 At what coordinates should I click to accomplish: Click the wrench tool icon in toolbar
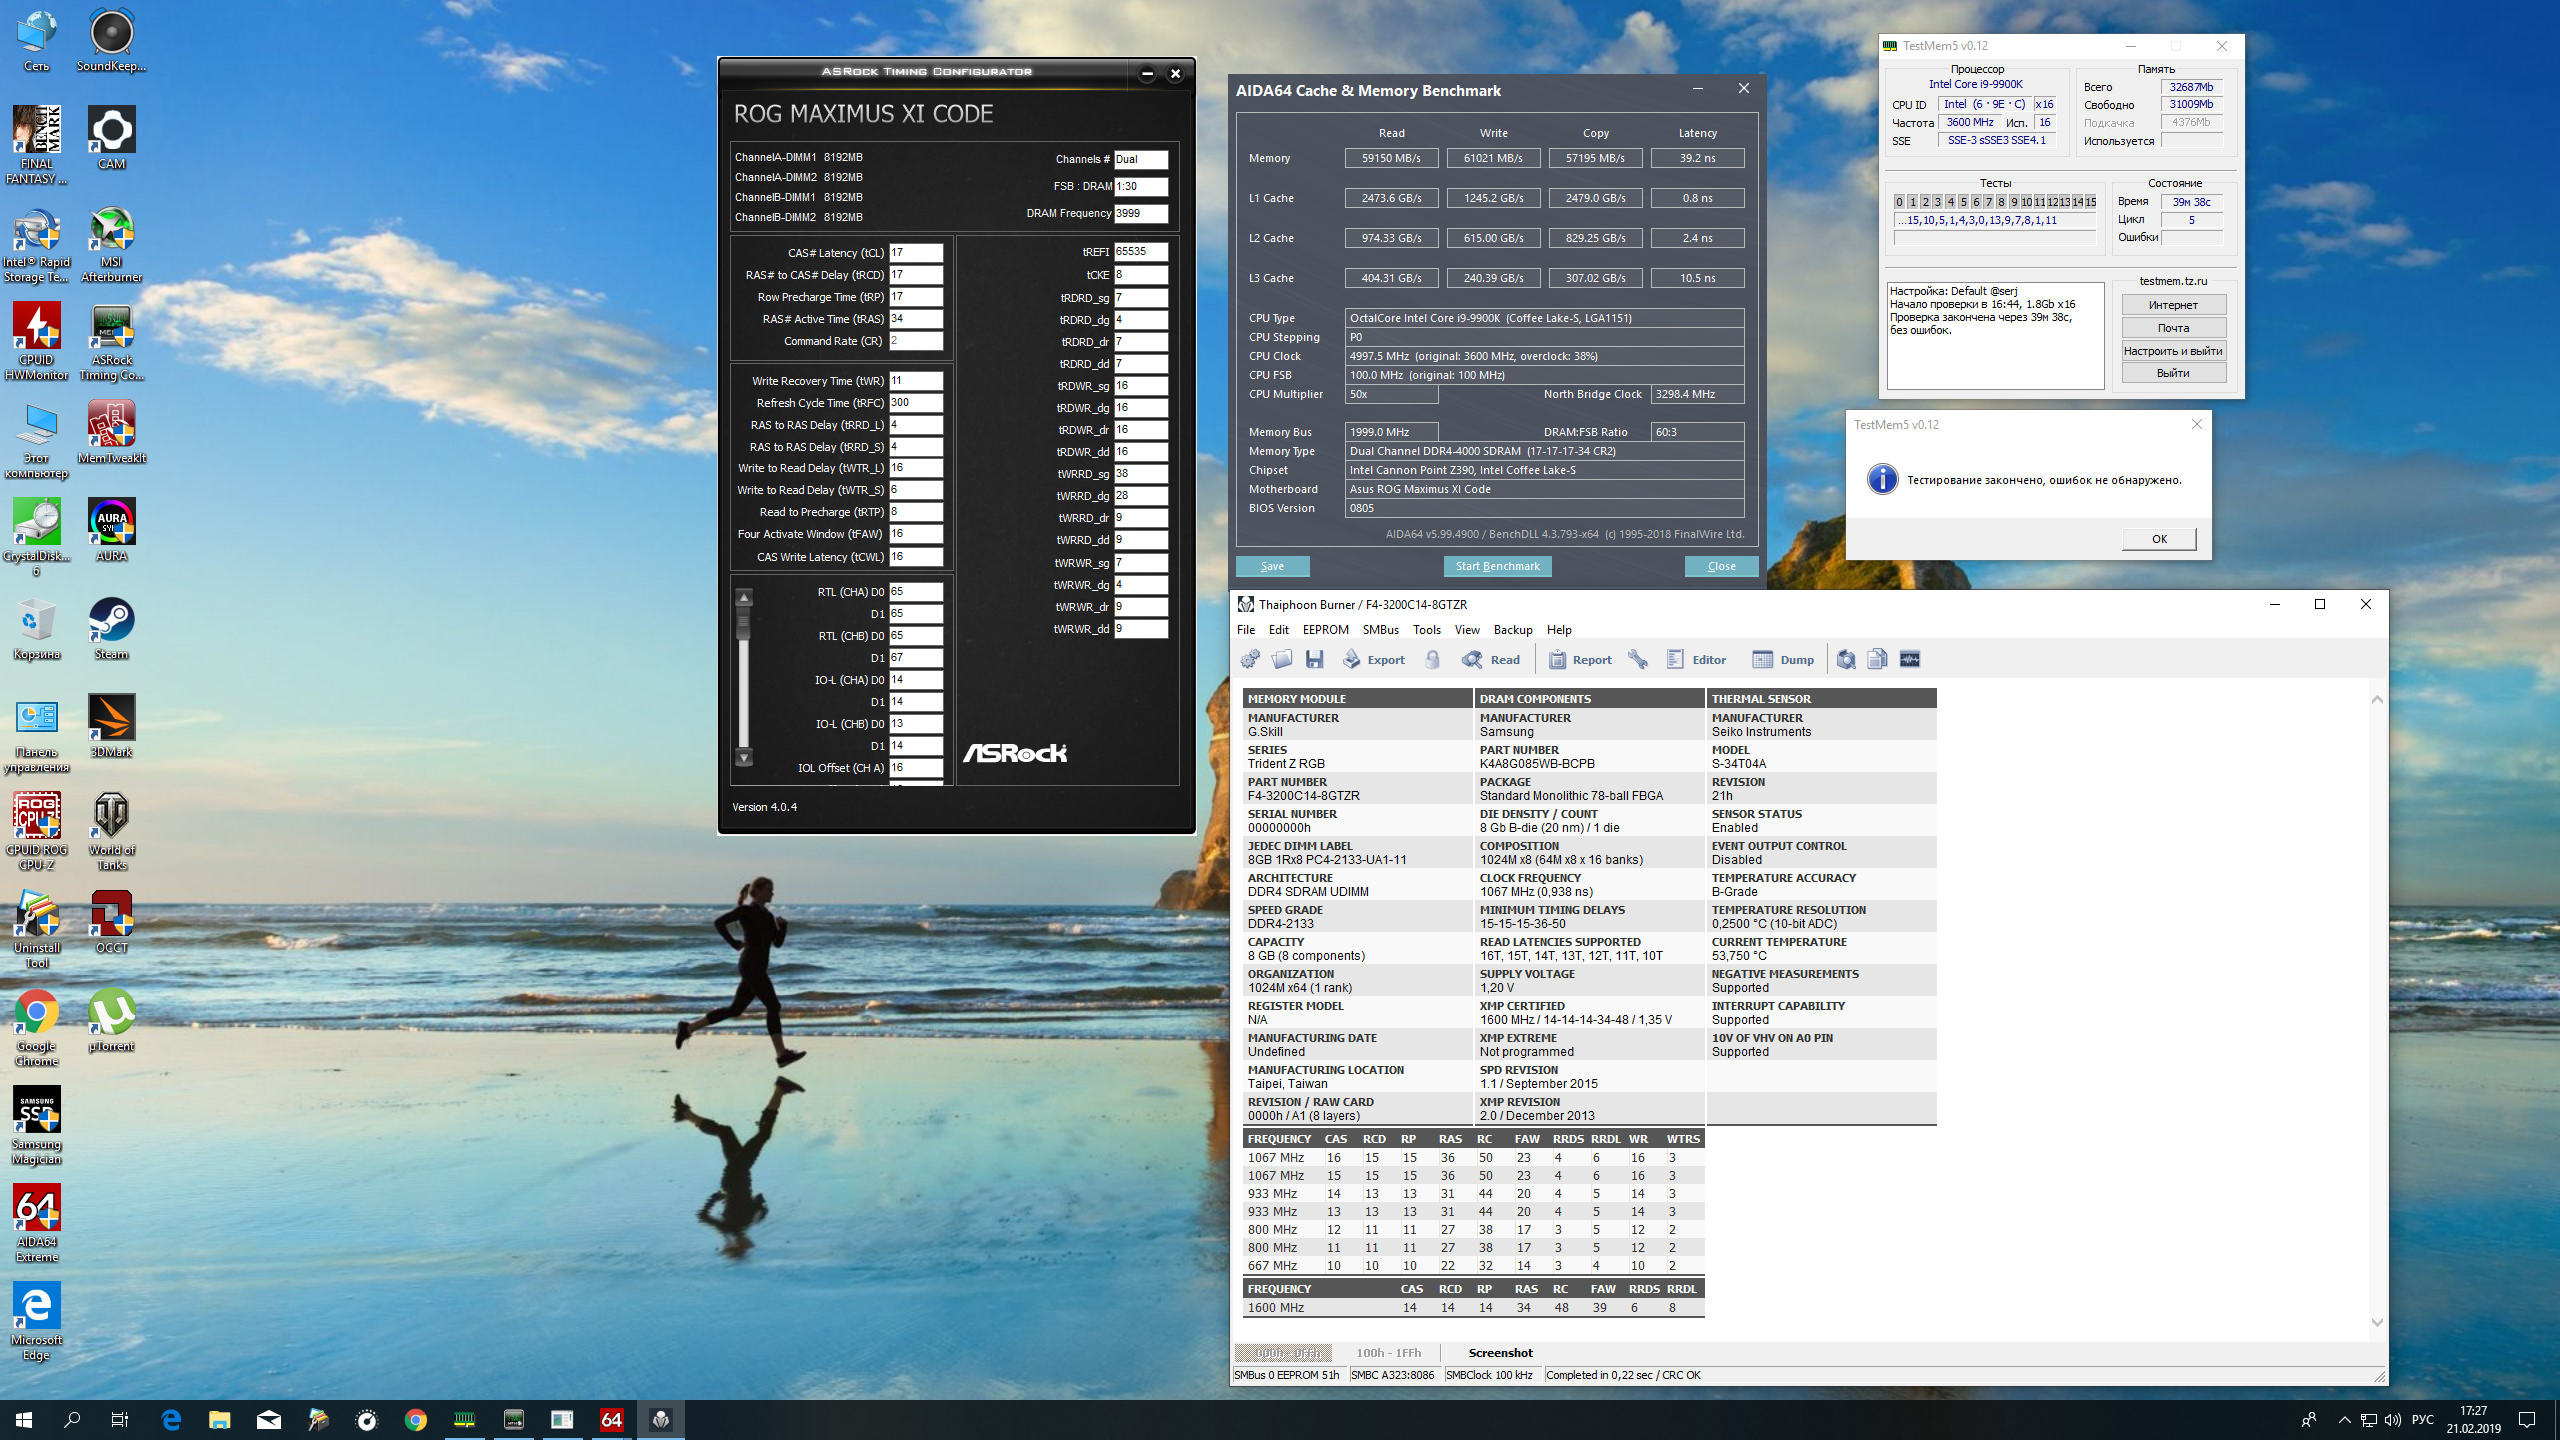1637,659
